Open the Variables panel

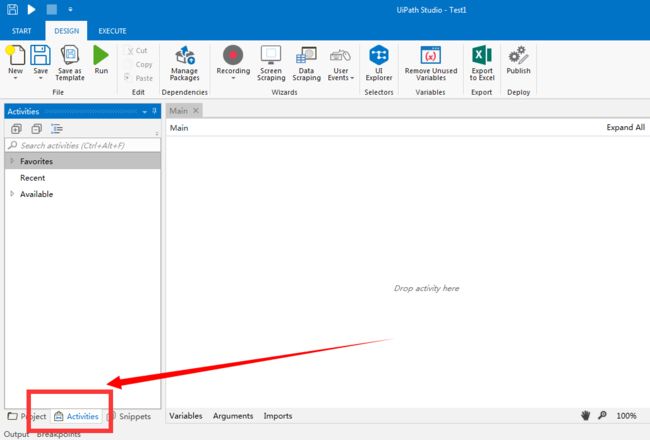(x=186, y=416)
